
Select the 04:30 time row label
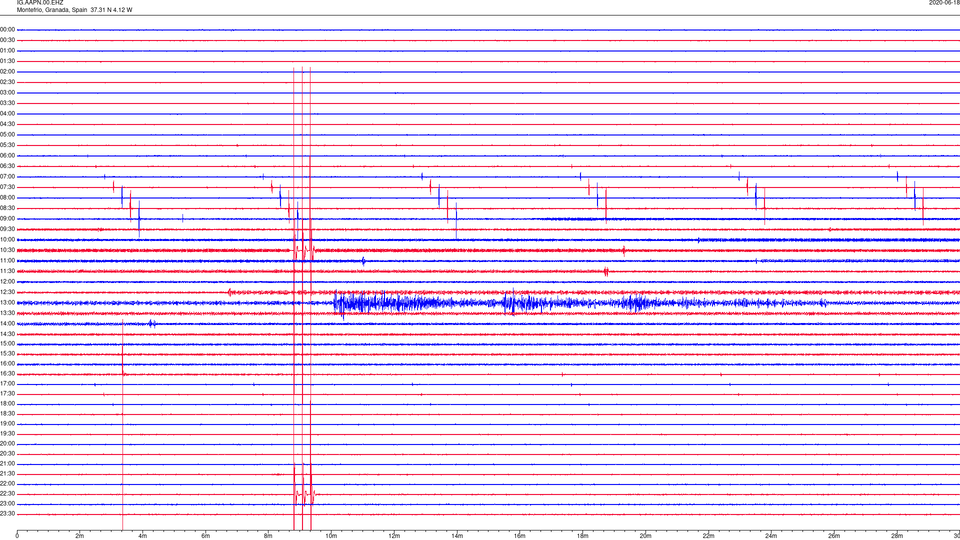[8, 124]
